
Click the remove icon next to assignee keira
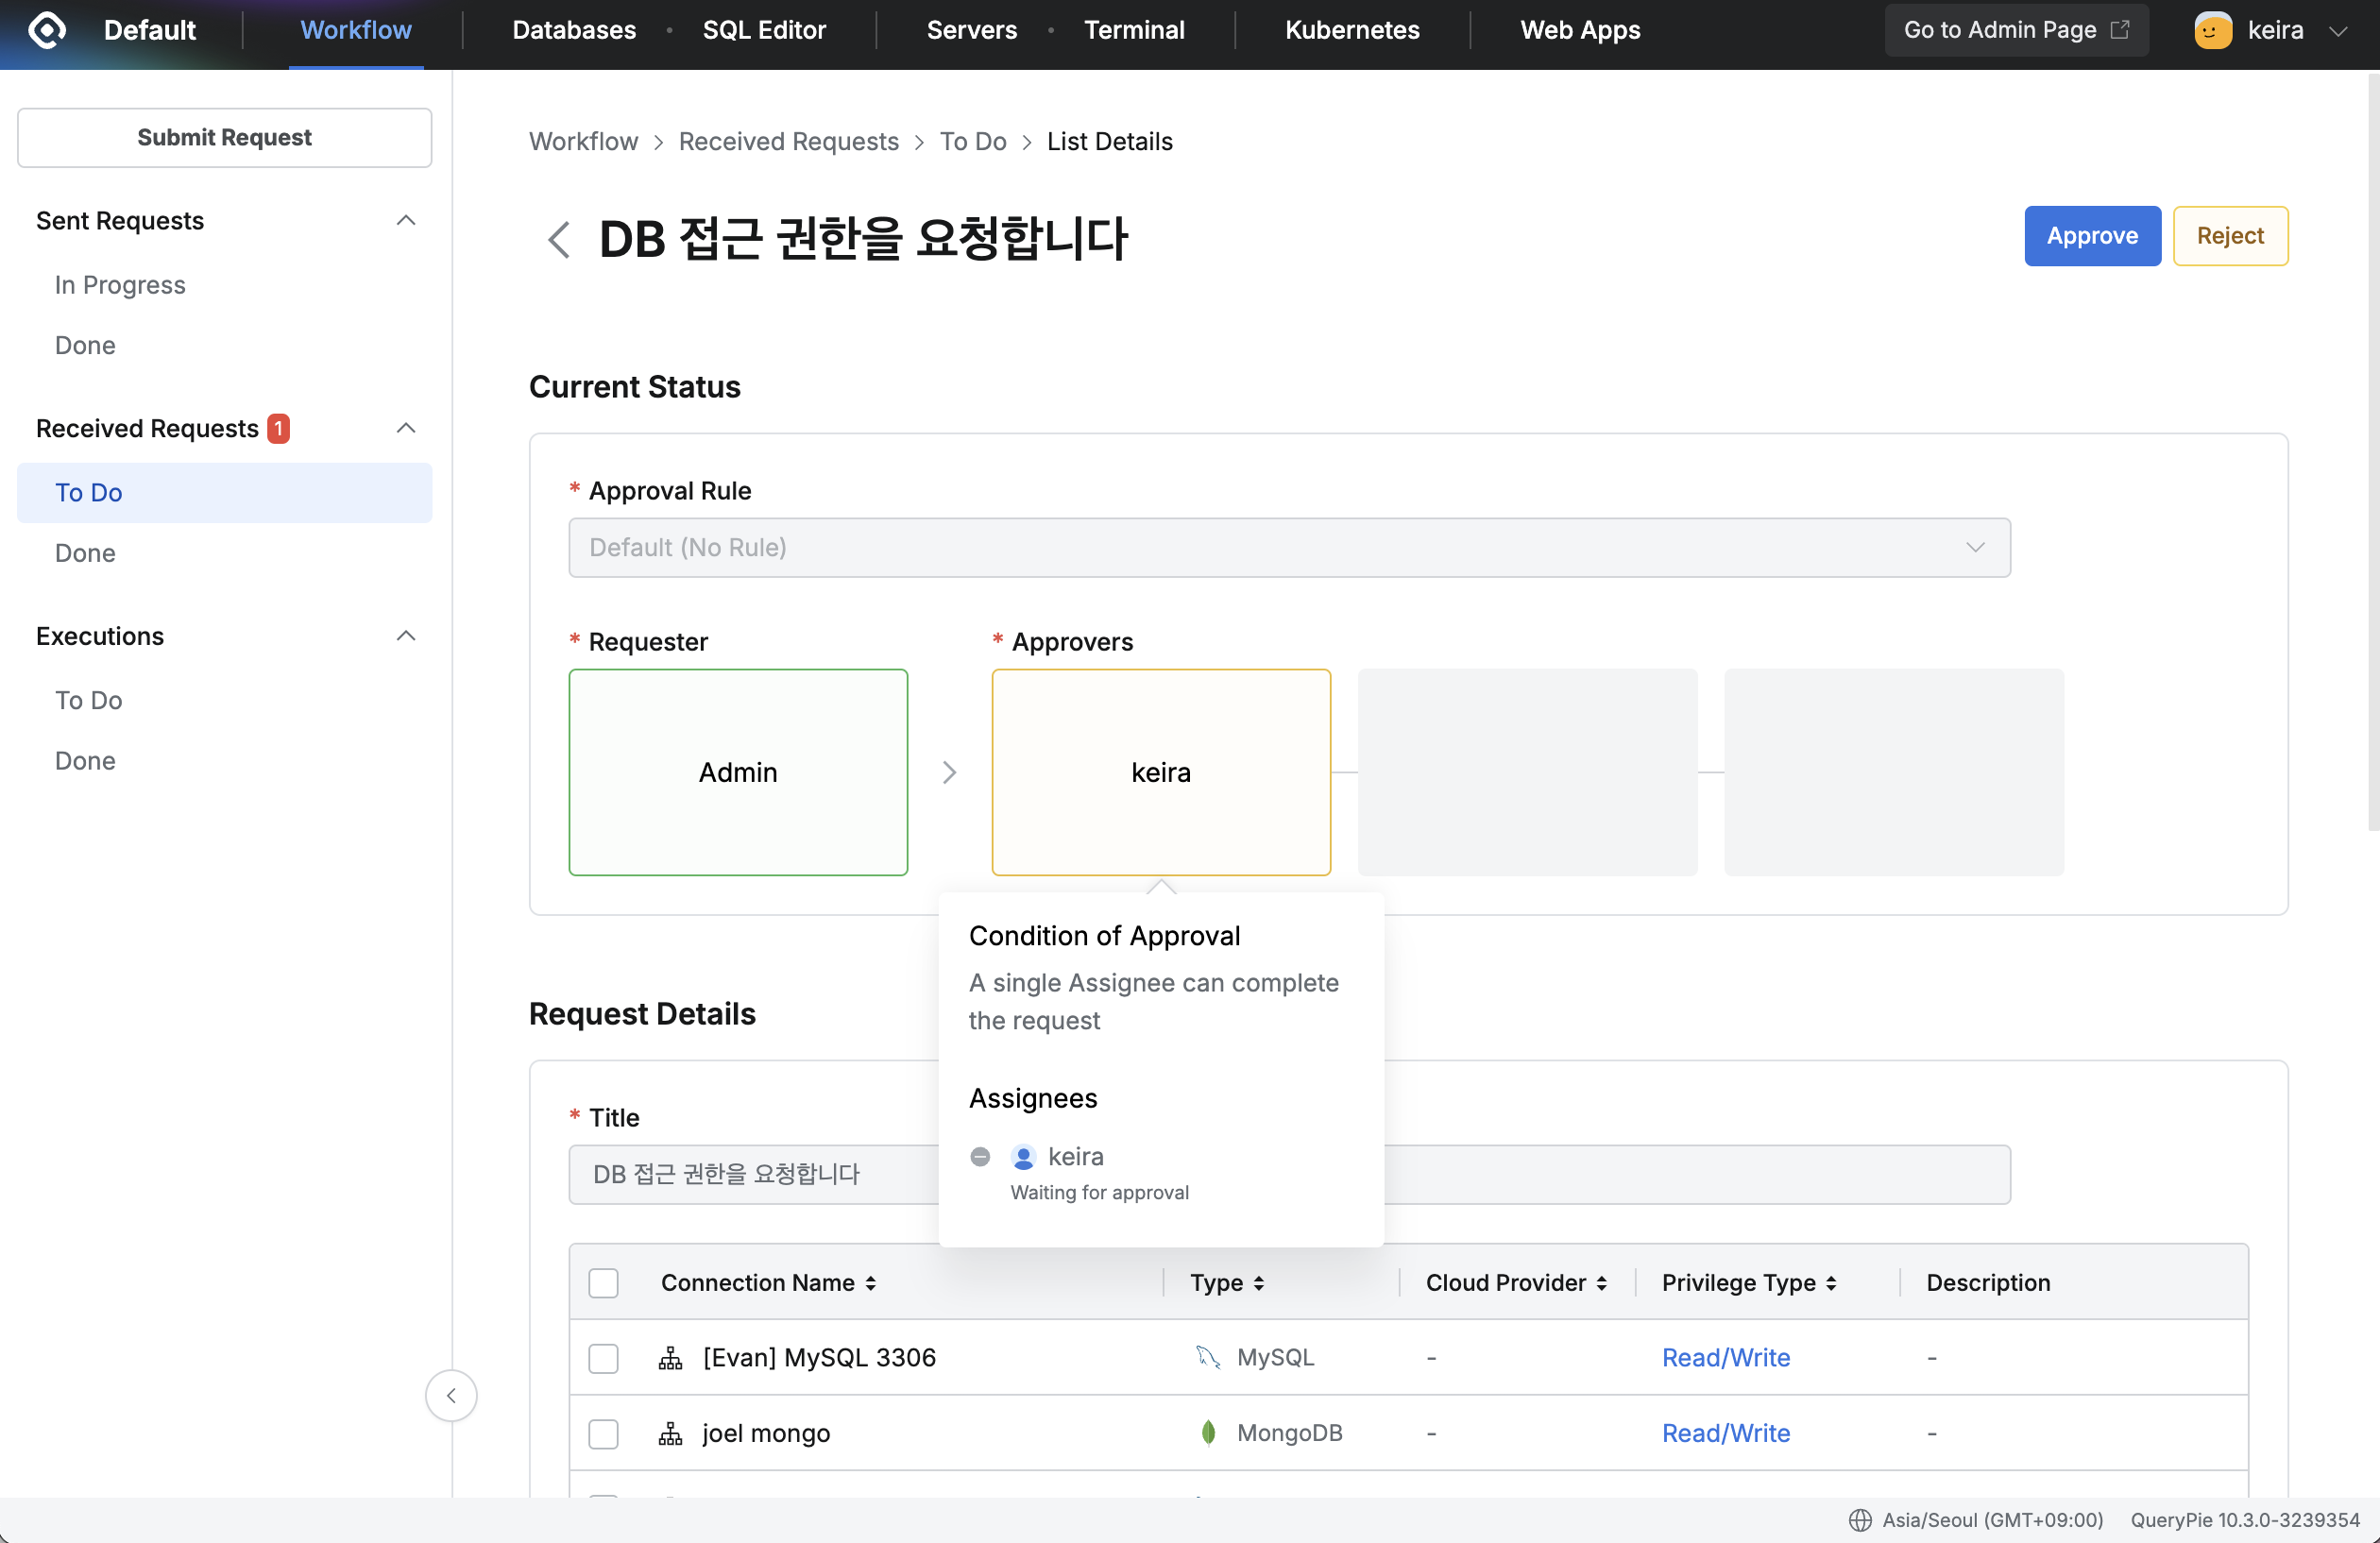(x=980, y=1157)
